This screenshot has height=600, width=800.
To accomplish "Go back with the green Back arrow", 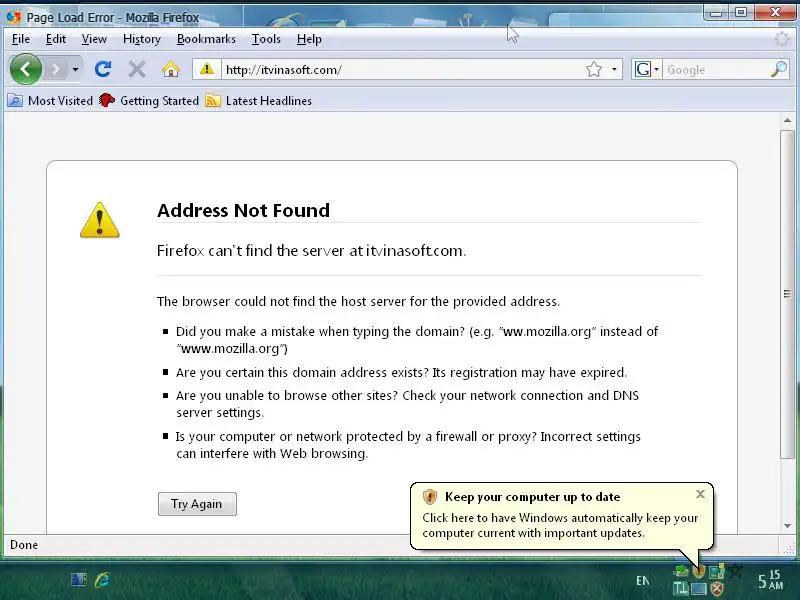I will (x=26, y=69).
